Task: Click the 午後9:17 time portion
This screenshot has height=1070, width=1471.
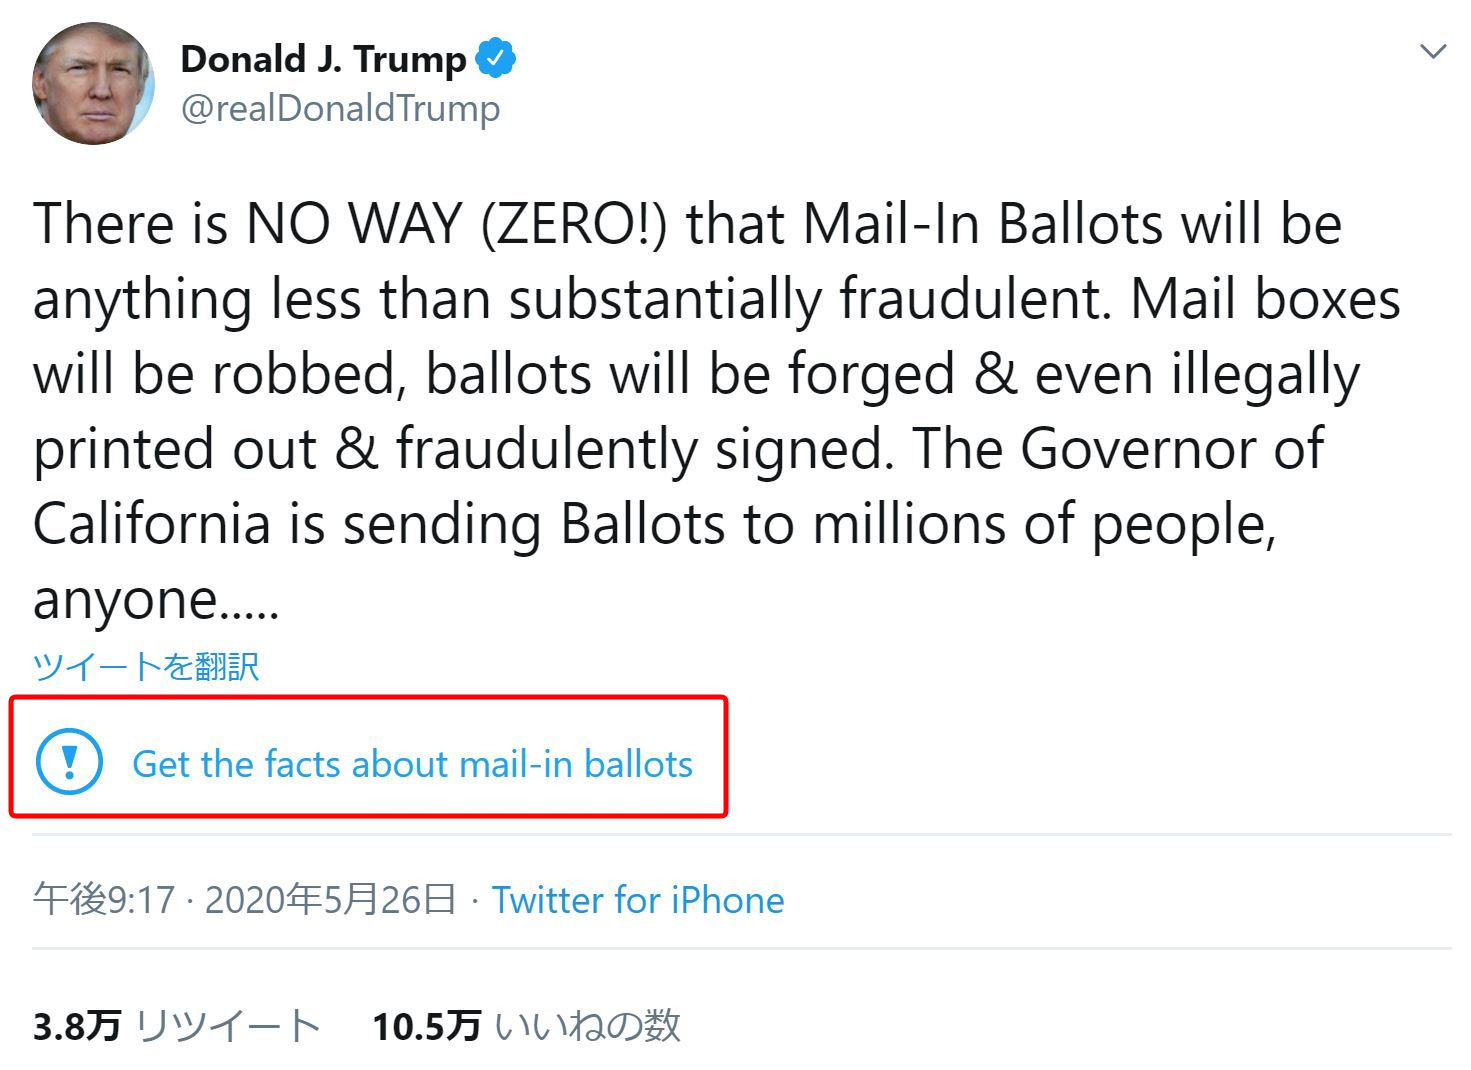Action: pos(90,899)
